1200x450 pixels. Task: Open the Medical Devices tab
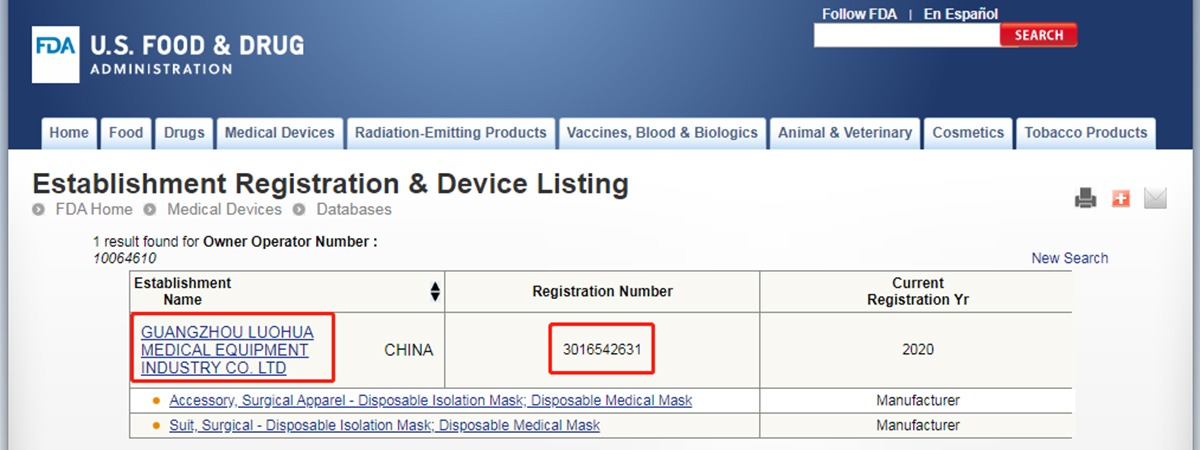[x=279, y=133]
